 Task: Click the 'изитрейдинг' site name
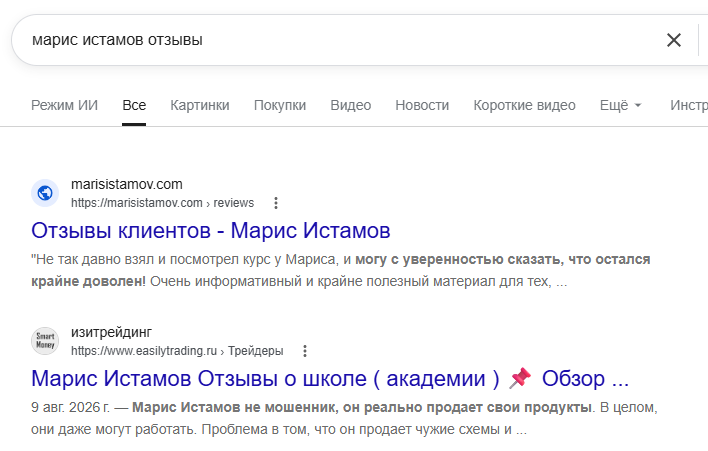pyautogui.click(x=112, y=332)
